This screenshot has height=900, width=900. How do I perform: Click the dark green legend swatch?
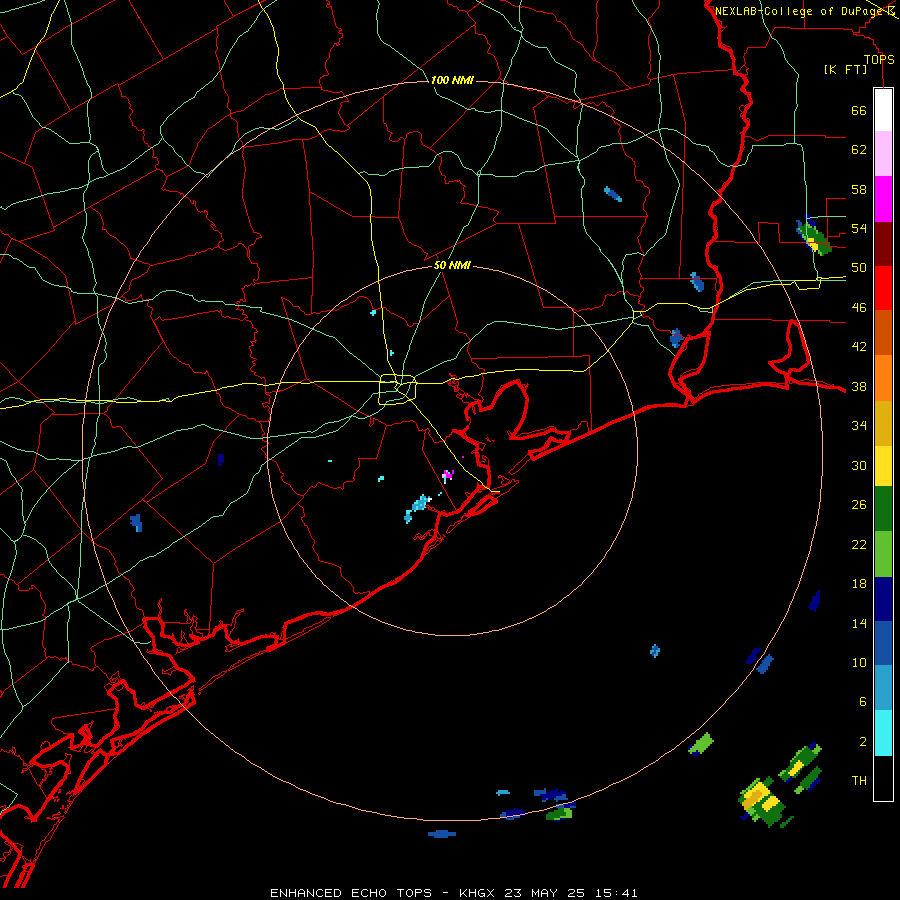[x=883, y=509]
